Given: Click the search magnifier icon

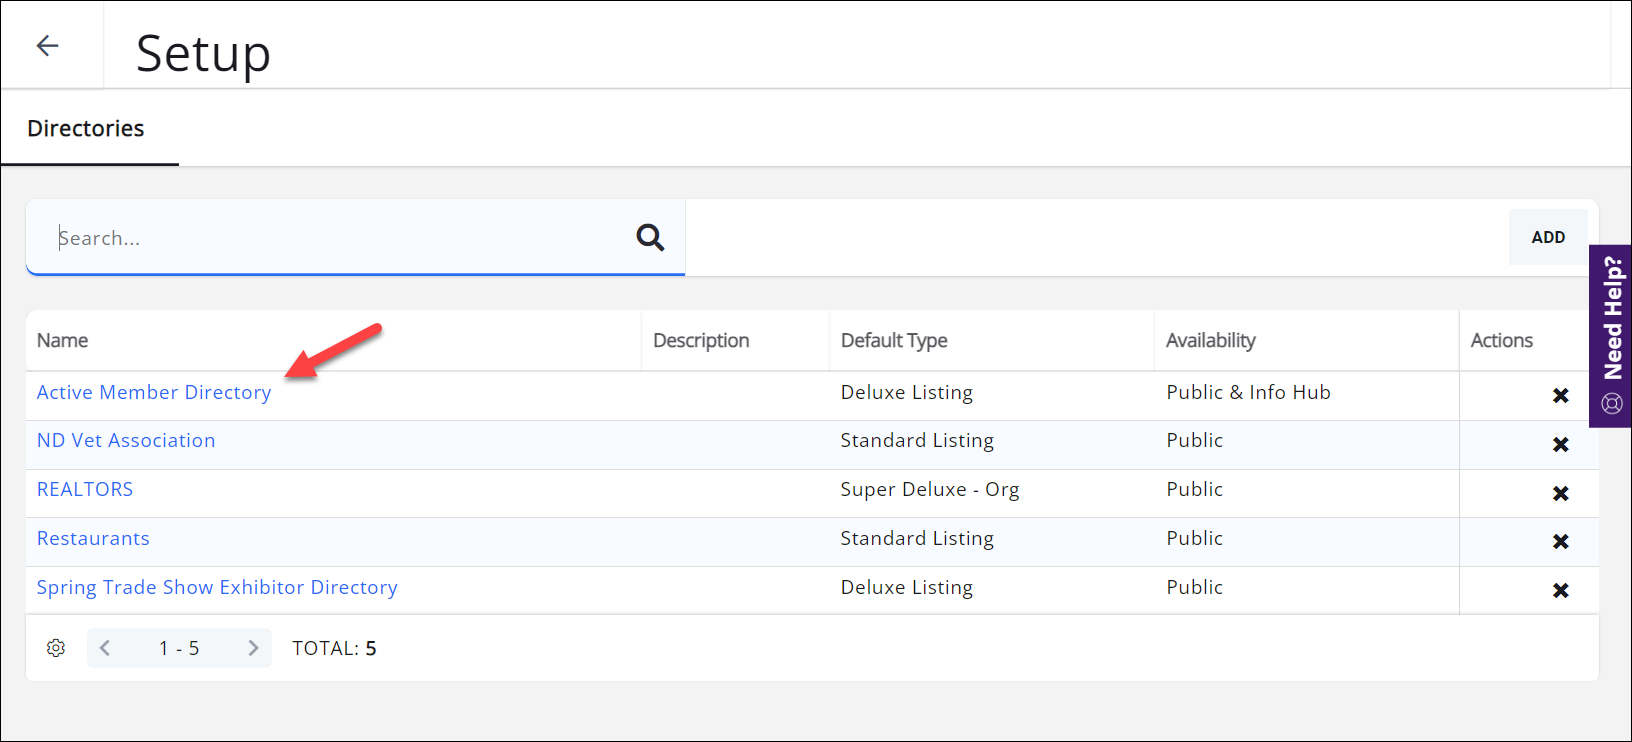Looking at the screenshot, I should point(650,237).
